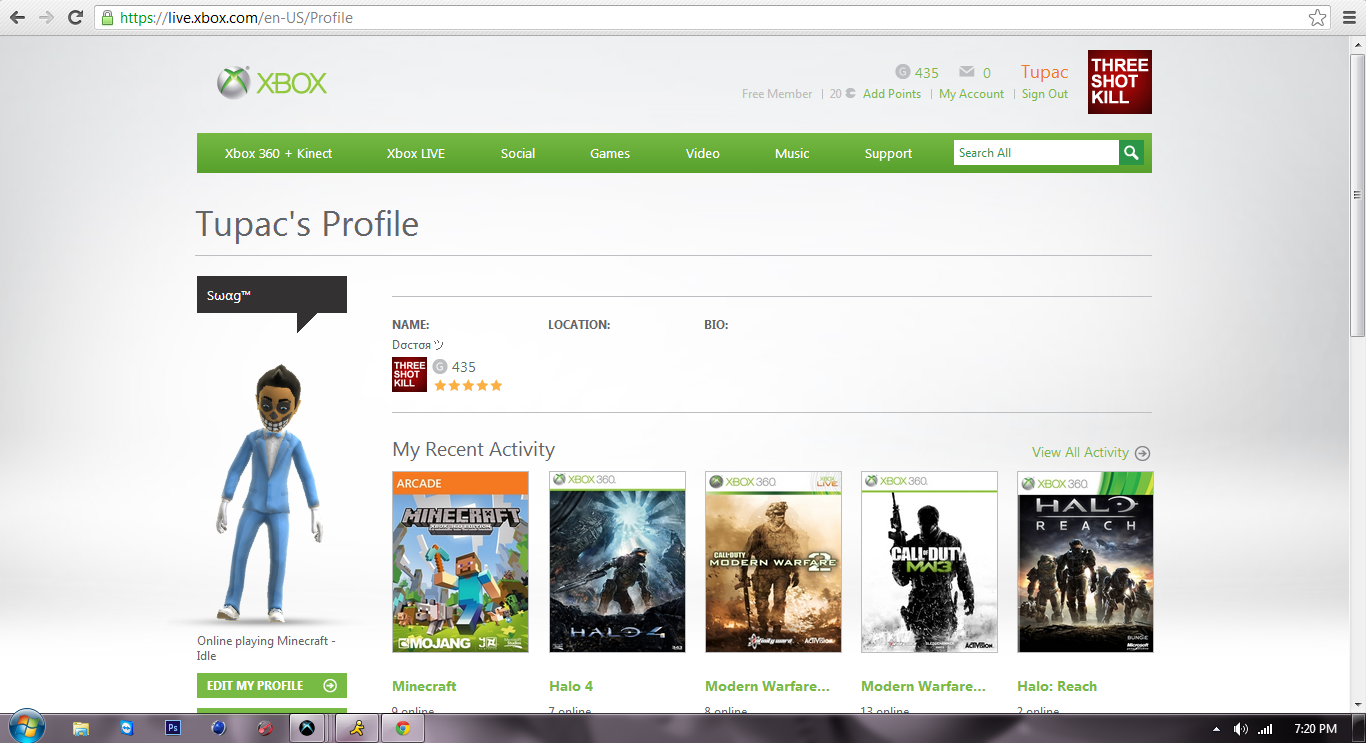Open Photoshop from the taskbar
This screenshot has width=1366, height=743.
click(x=172, y=728)
